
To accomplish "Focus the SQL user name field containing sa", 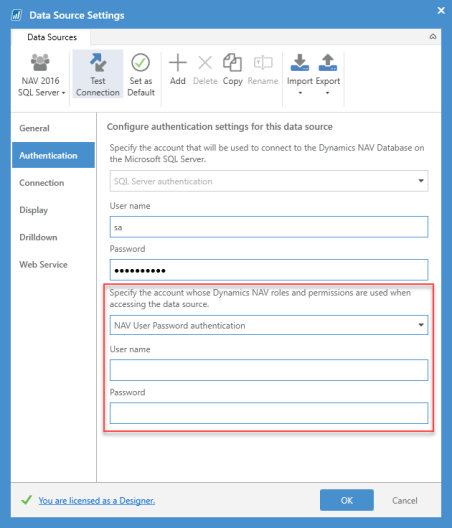I will pos(269,227).
